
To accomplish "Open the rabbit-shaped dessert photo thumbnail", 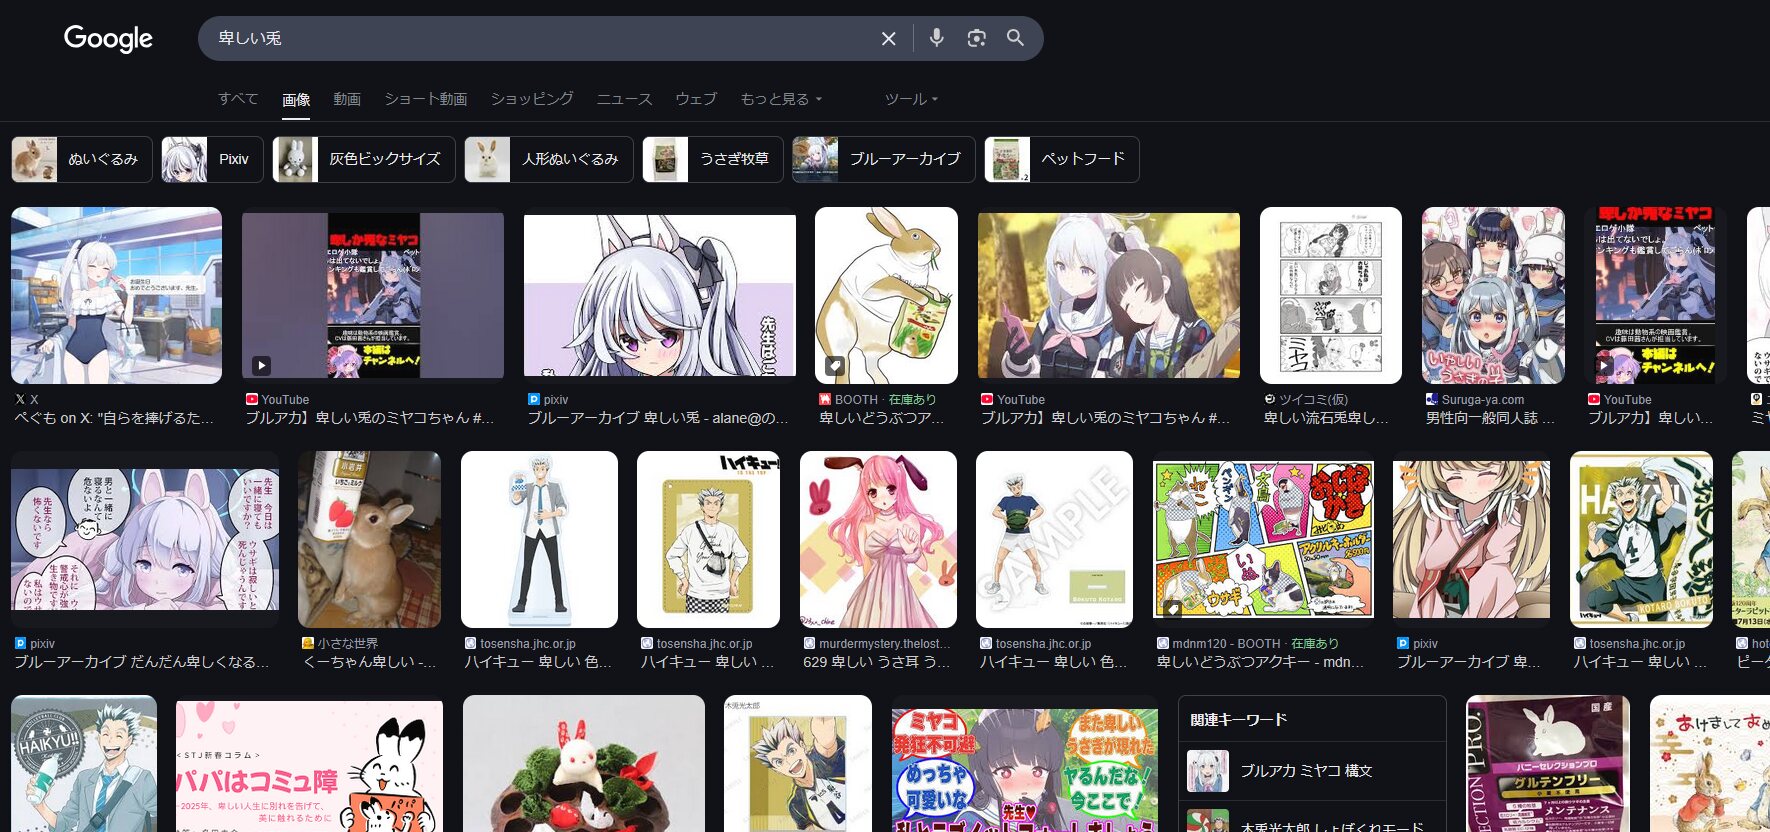I will click(584, 764).
